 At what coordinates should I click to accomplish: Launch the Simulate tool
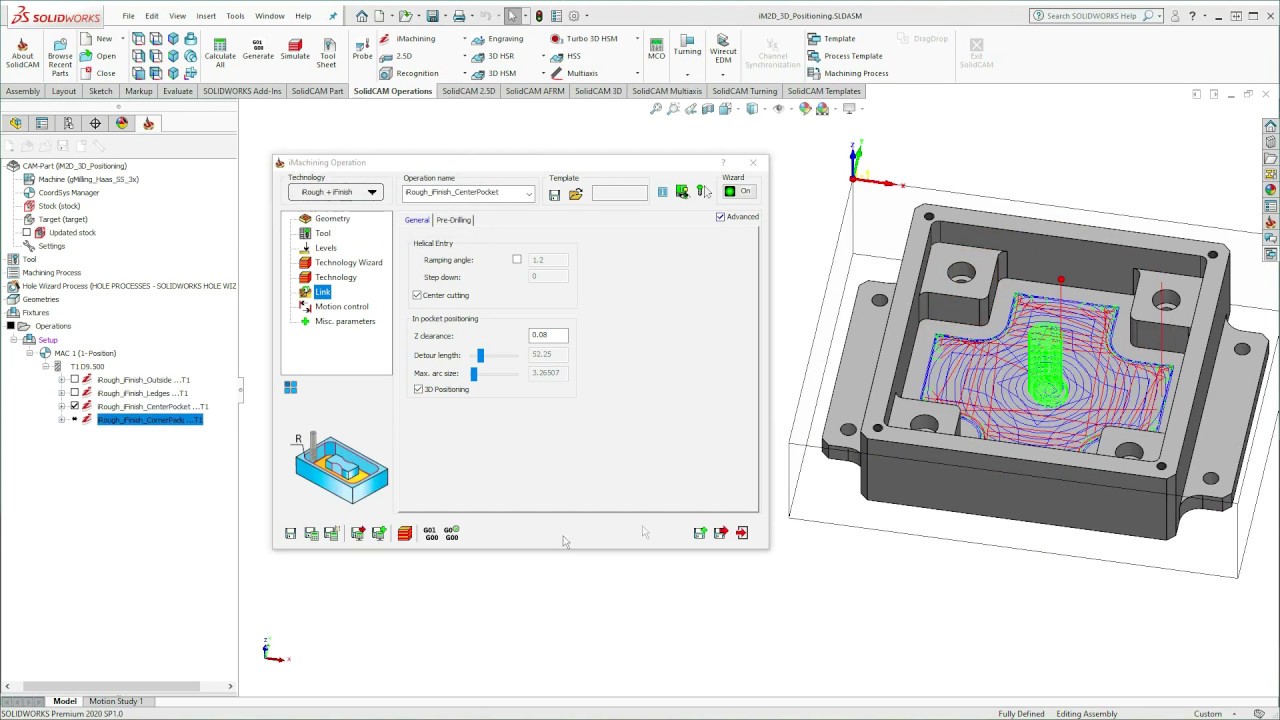295,50
